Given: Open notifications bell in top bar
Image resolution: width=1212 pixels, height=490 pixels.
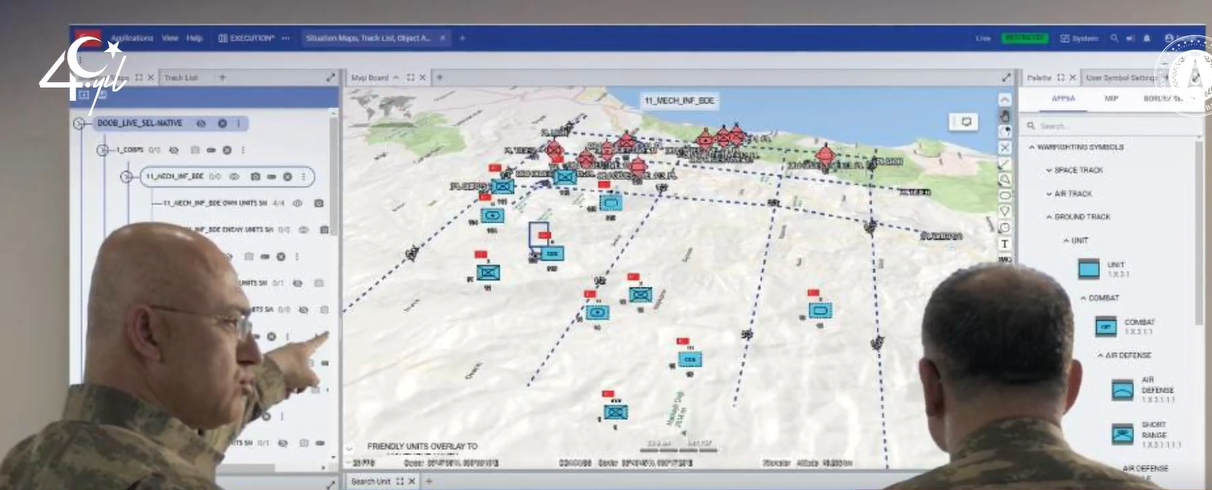Looking at the screenshot, I should [x=1146, y=38].
